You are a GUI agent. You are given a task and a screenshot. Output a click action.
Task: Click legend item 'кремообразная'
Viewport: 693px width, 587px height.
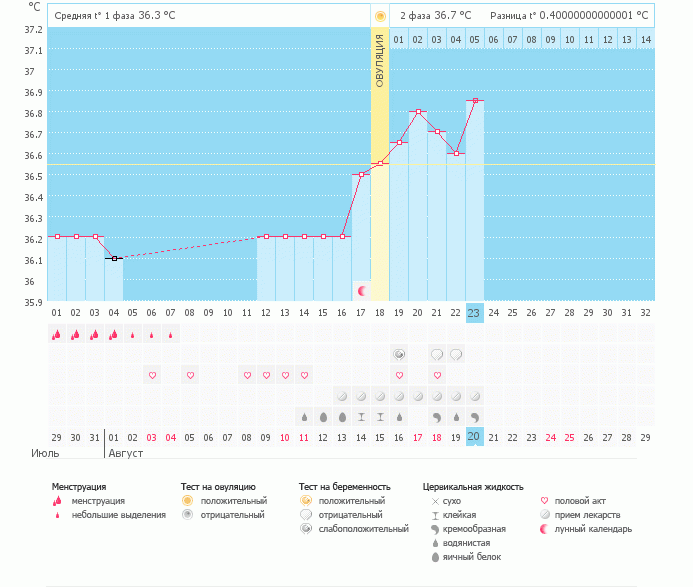coord(474,529)
